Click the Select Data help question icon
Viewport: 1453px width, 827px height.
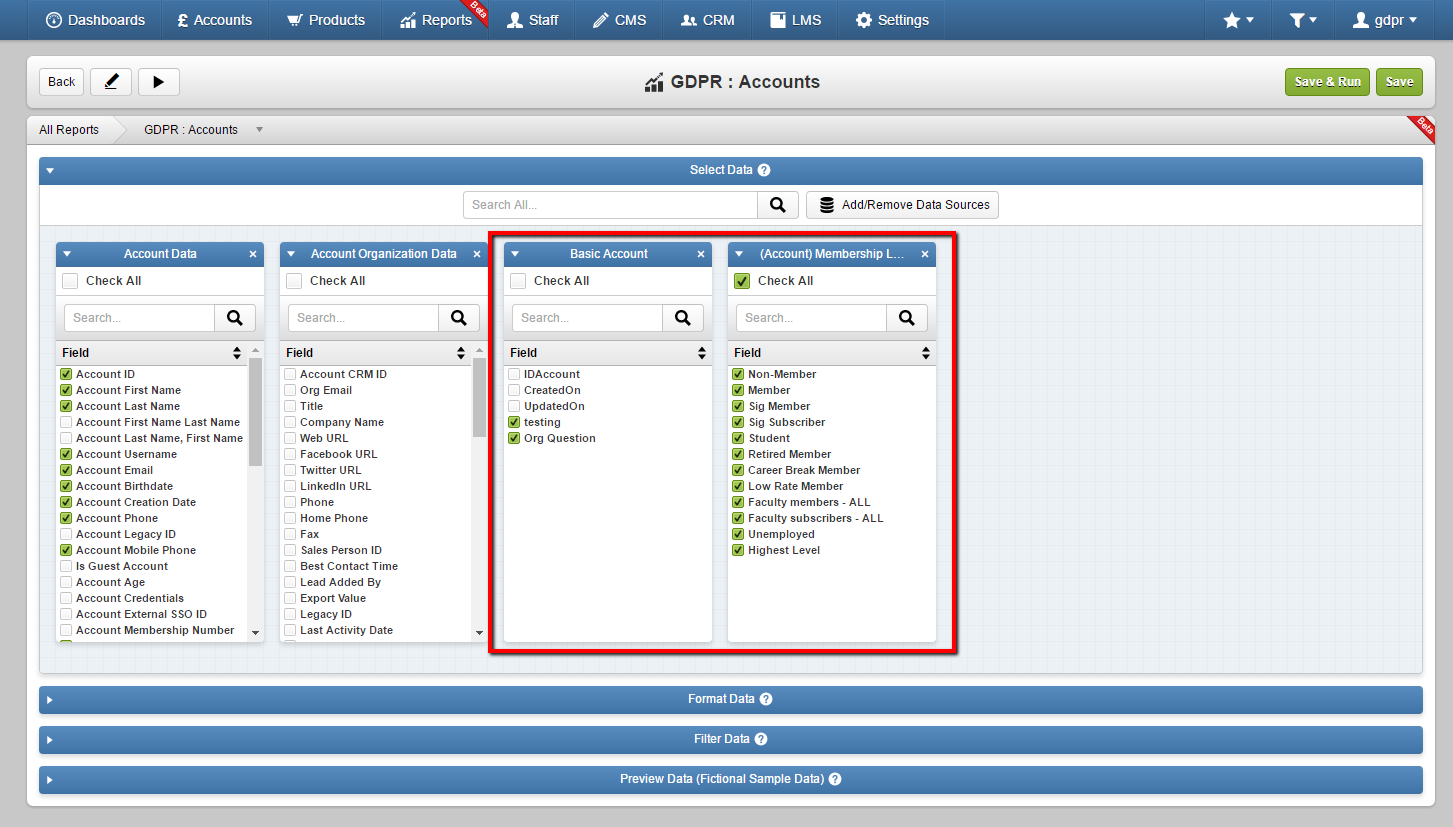(764, 170)
